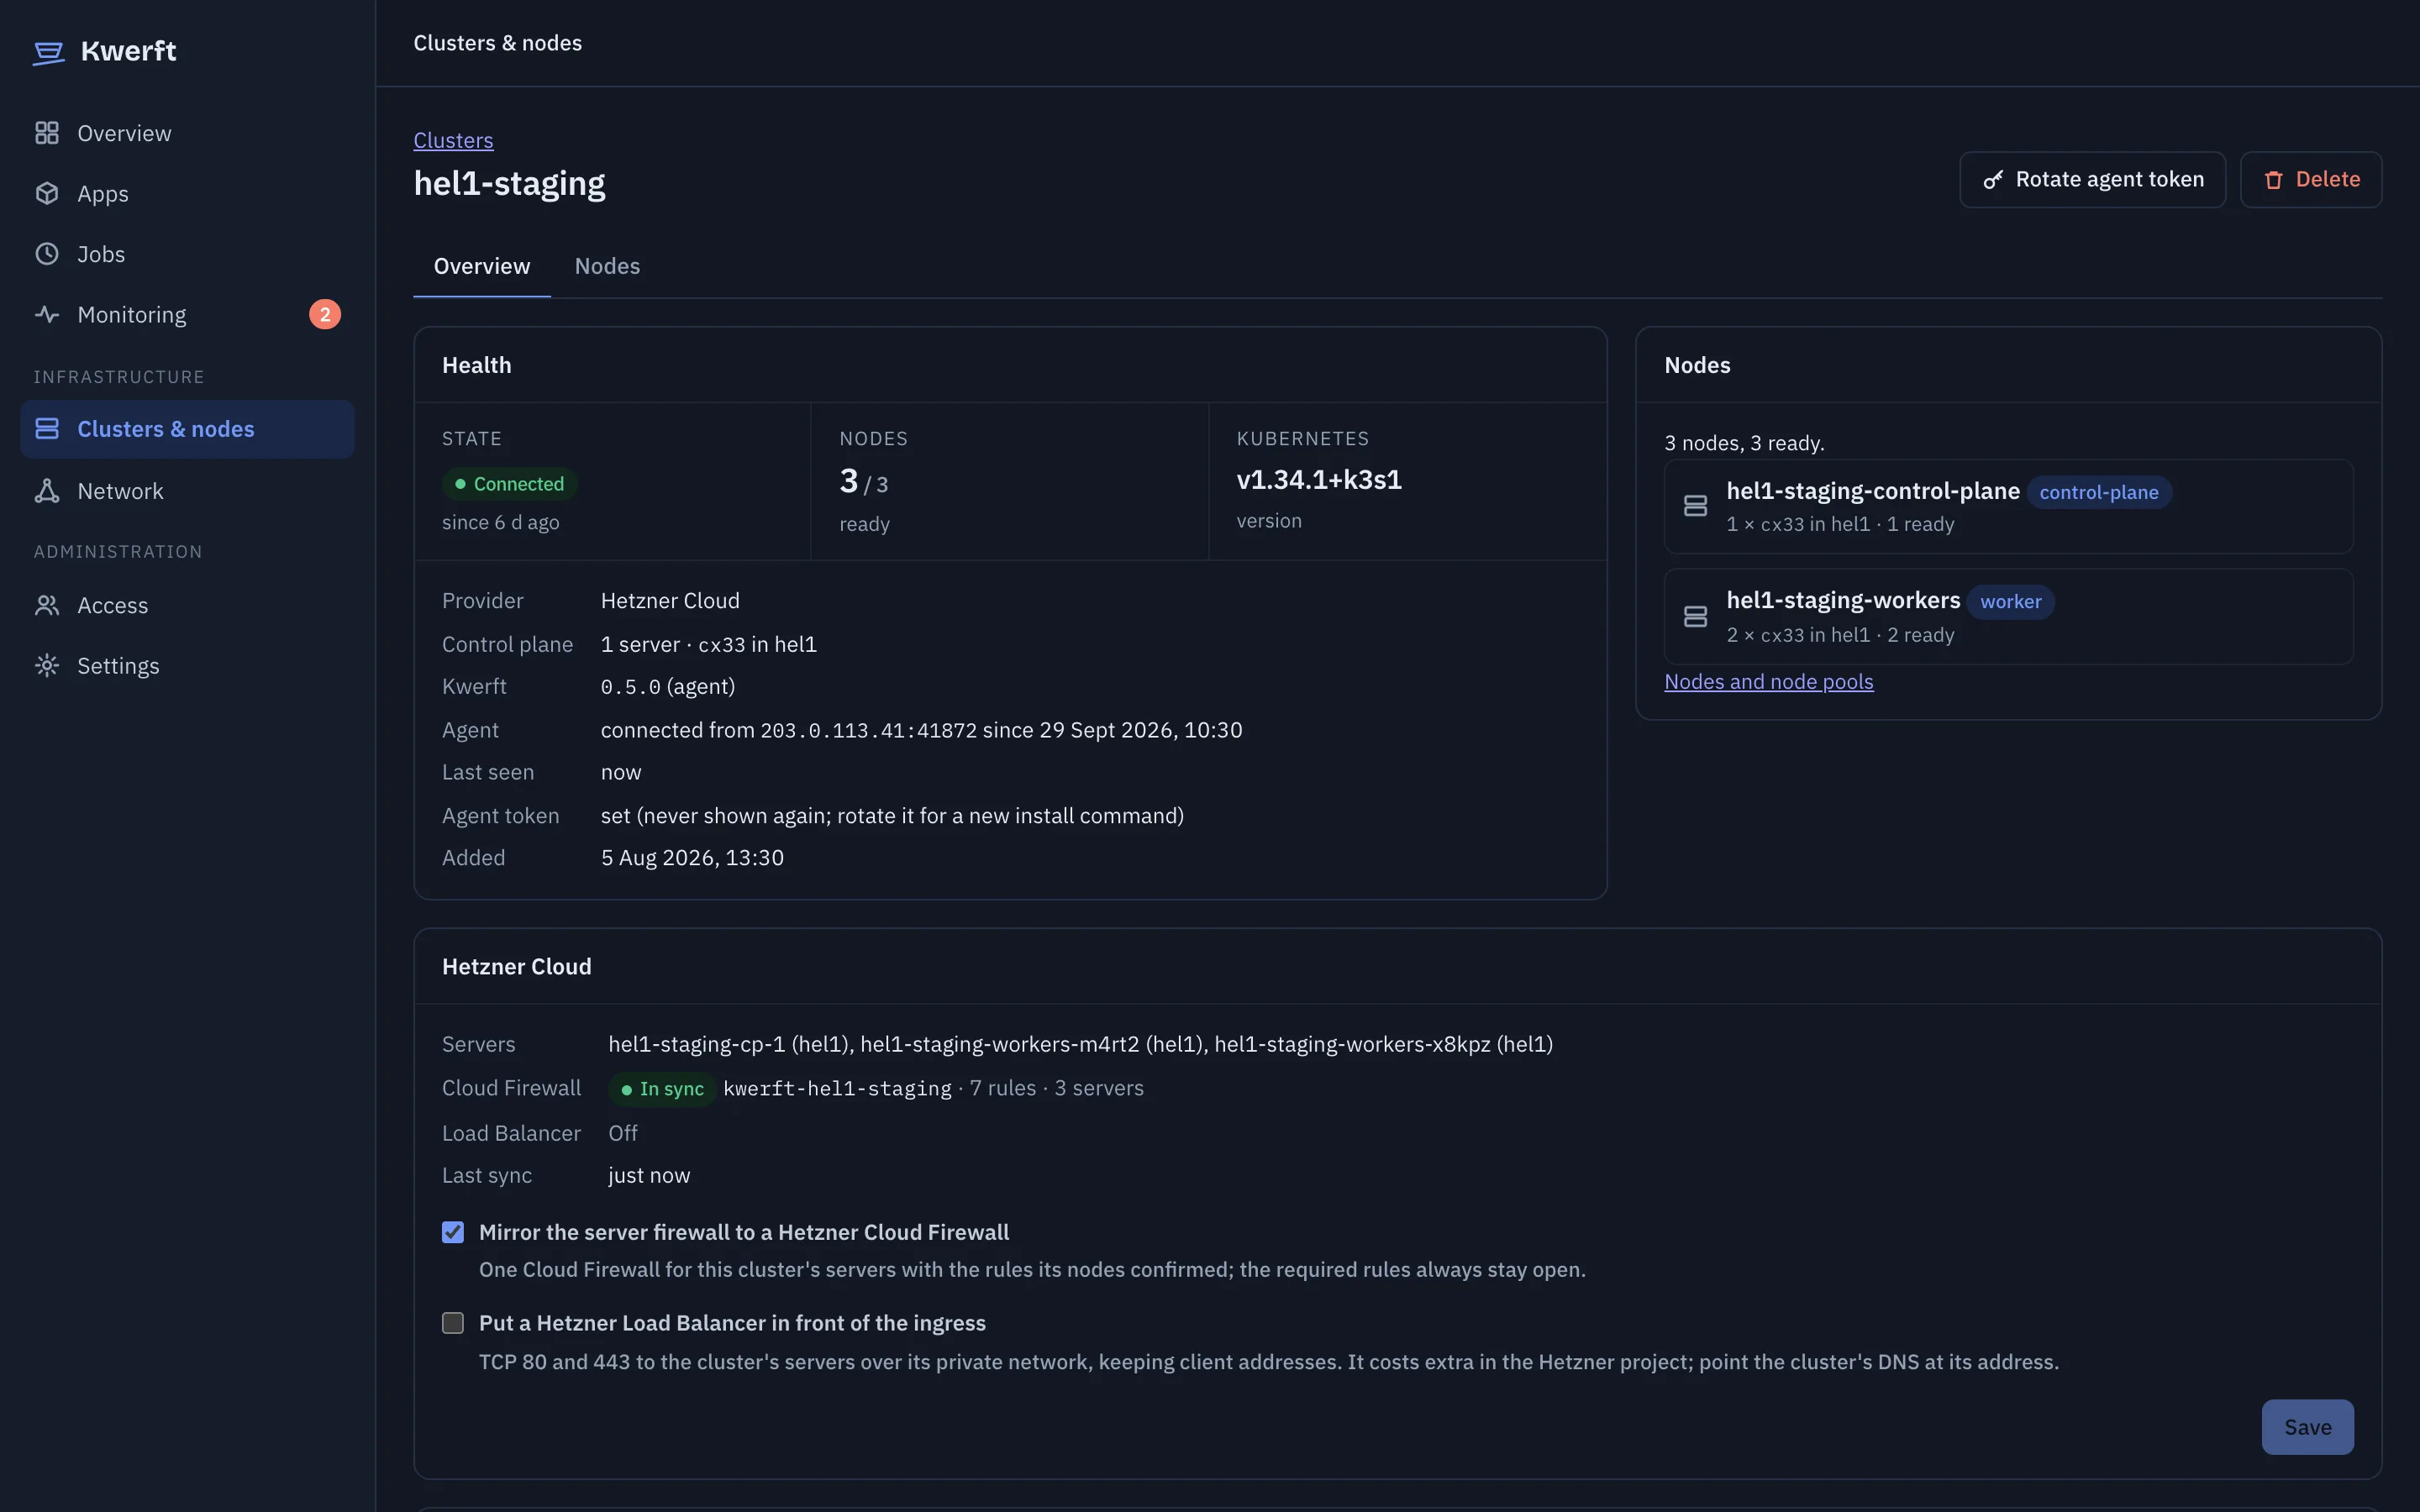Switch to the Nodes tab
2420x1512 pixels.
[x=607, y=266]
